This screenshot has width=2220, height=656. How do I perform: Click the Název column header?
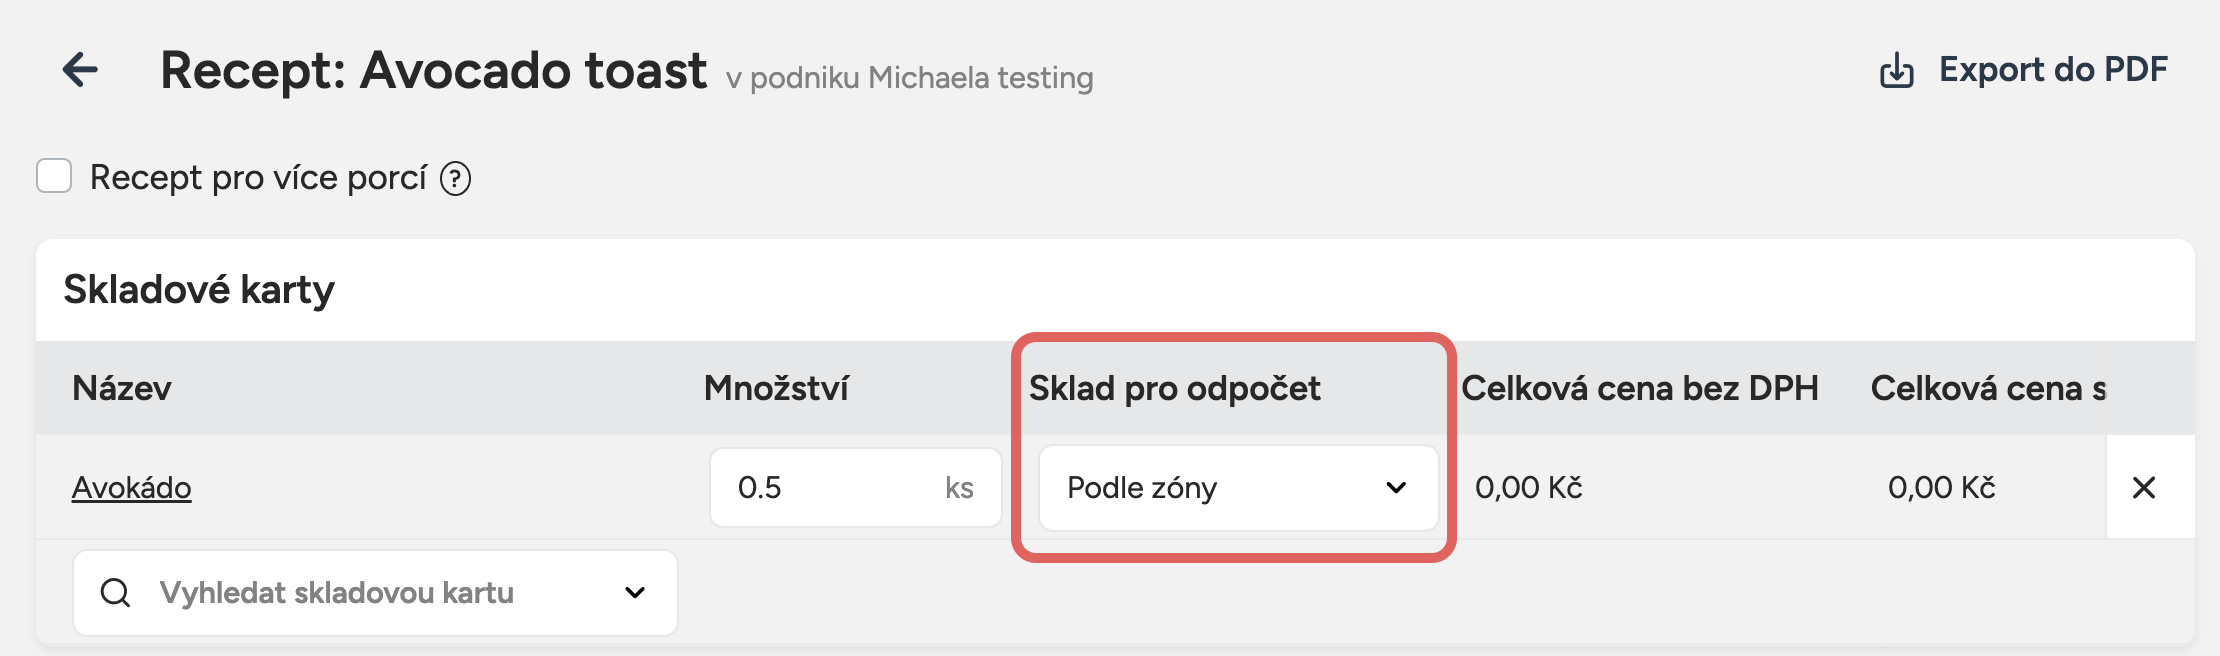[x=122, y=388]
